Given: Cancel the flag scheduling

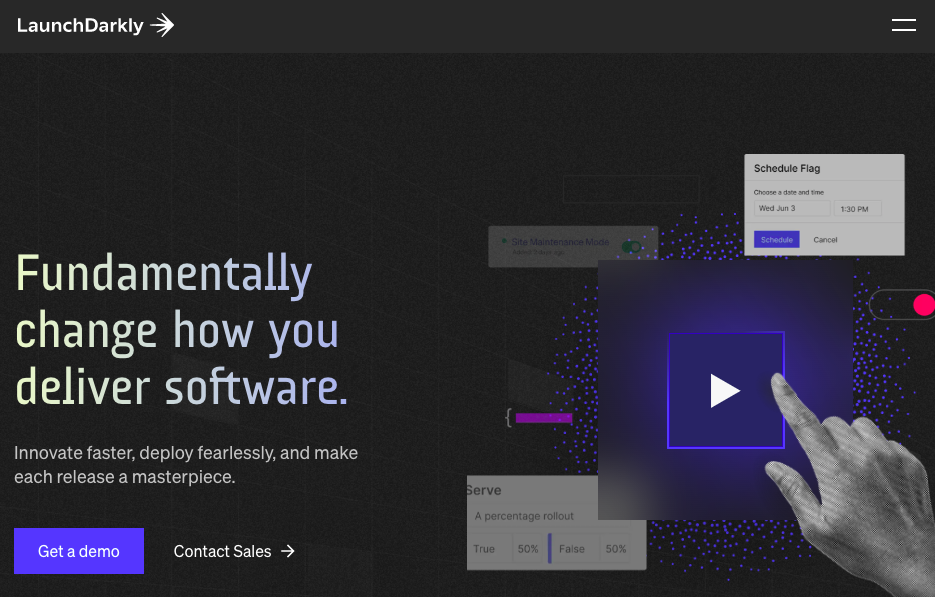Looking at the screenshot, I should point(825,239).
